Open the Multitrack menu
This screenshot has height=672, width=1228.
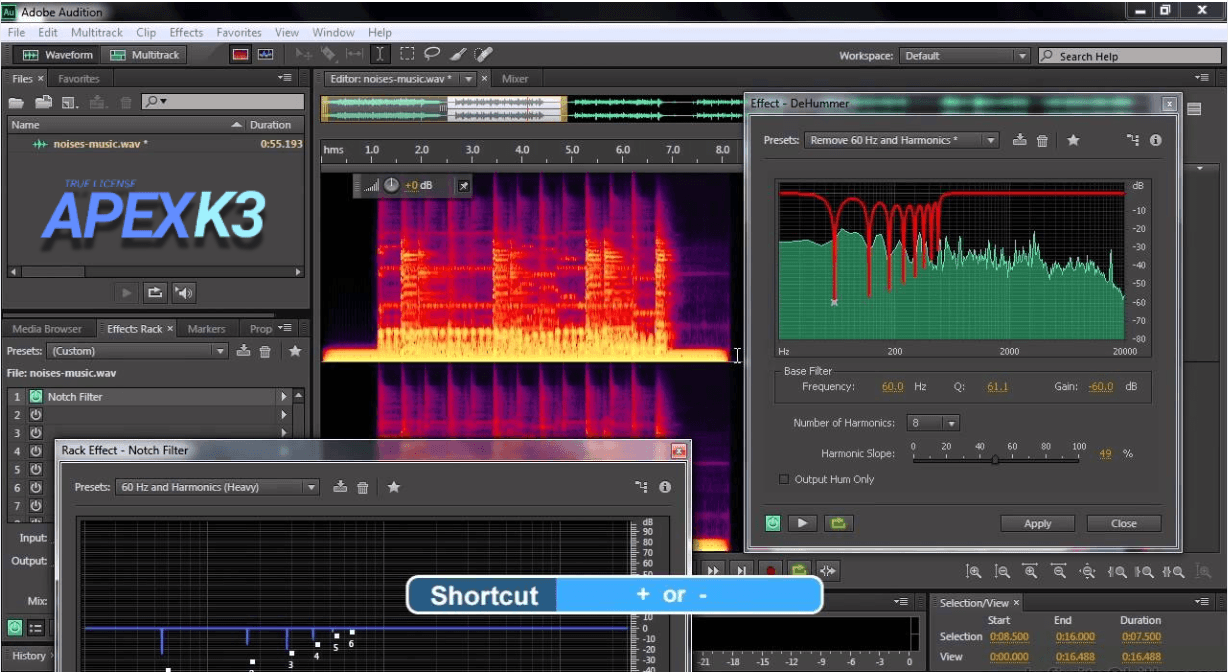pos(97,32)
